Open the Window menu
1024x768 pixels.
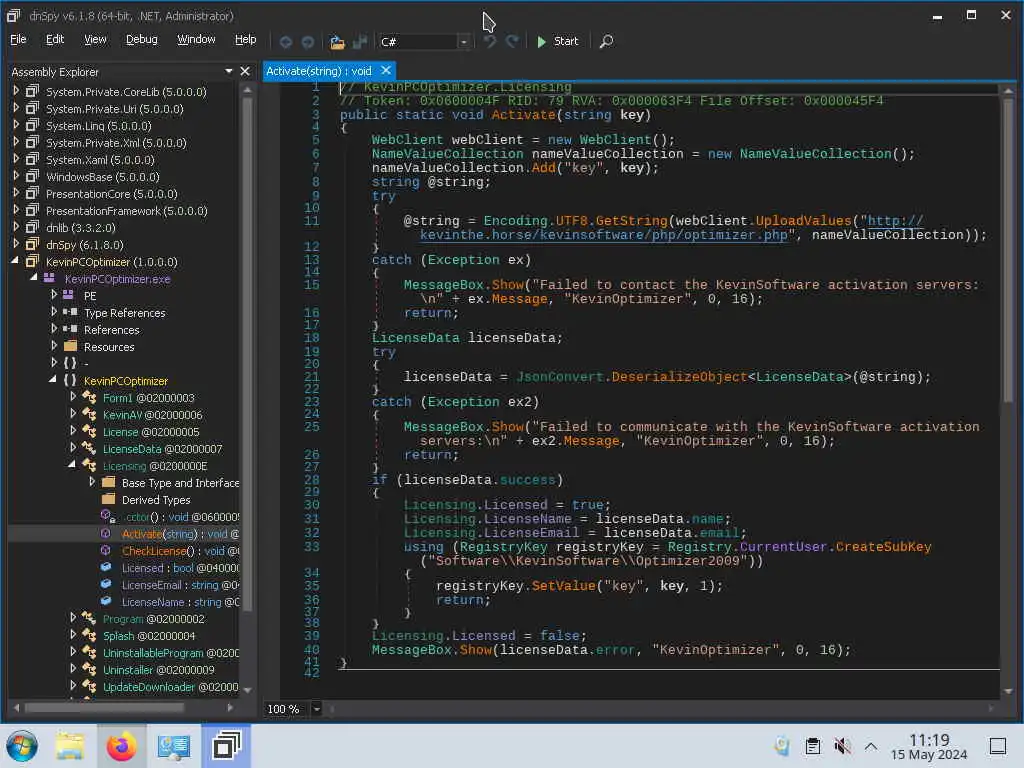(x=196, y=39)
